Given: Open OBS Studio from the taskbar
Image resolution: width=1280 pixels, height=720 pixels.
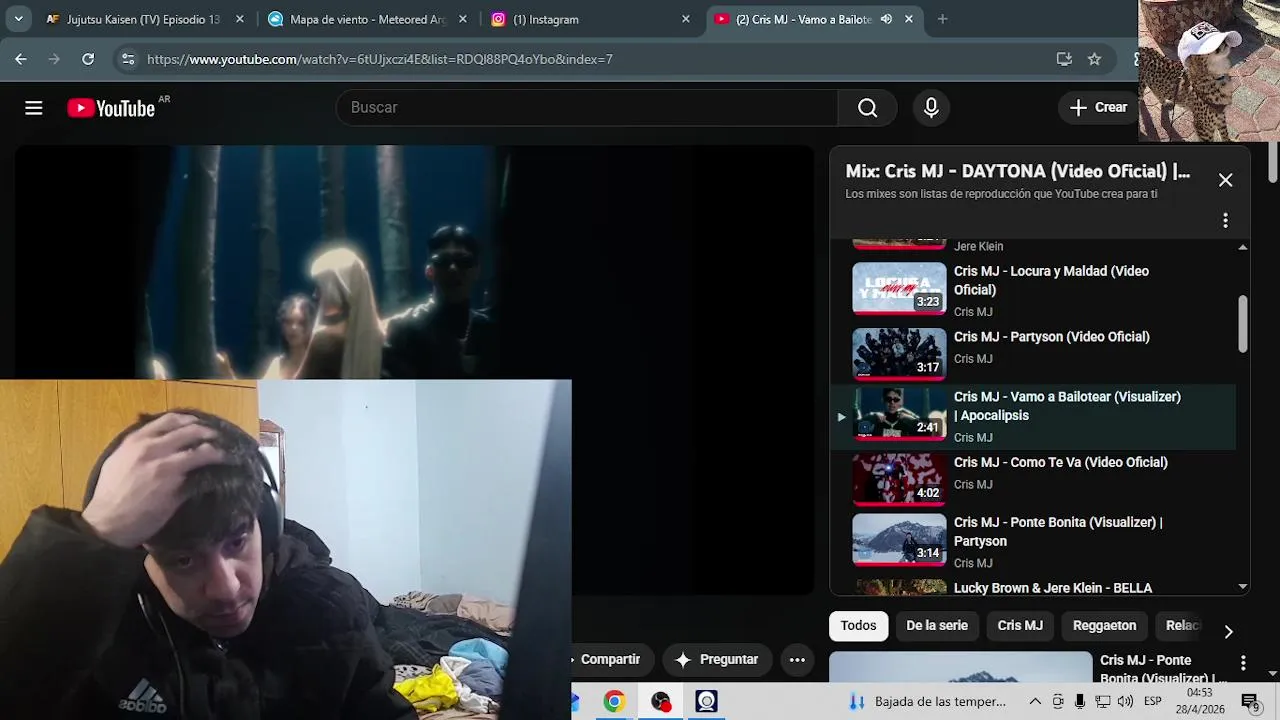Looking at the screenshot, I should coord(661,702).
